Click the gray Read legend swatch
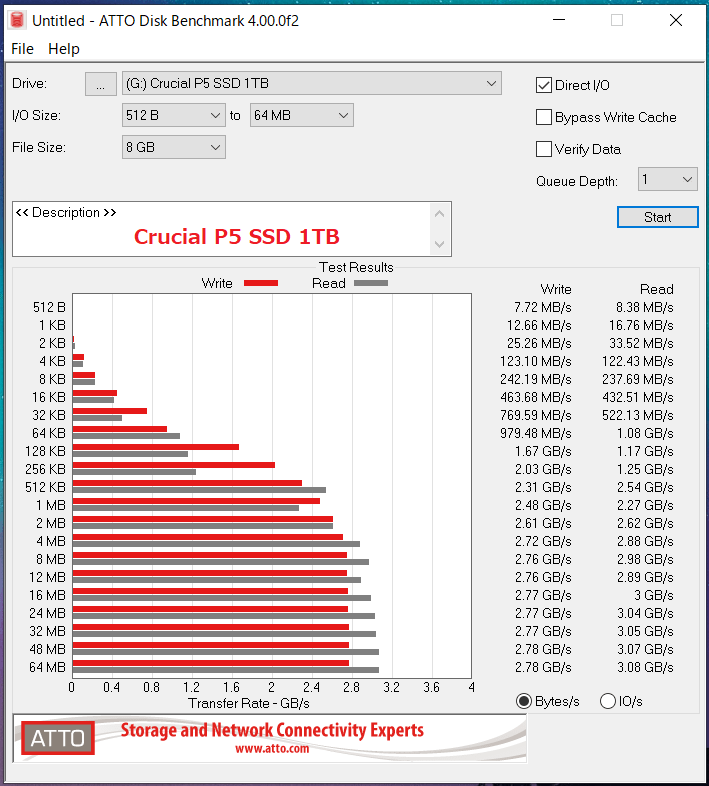Screen dimensions: 709x786 coord(371,283)
